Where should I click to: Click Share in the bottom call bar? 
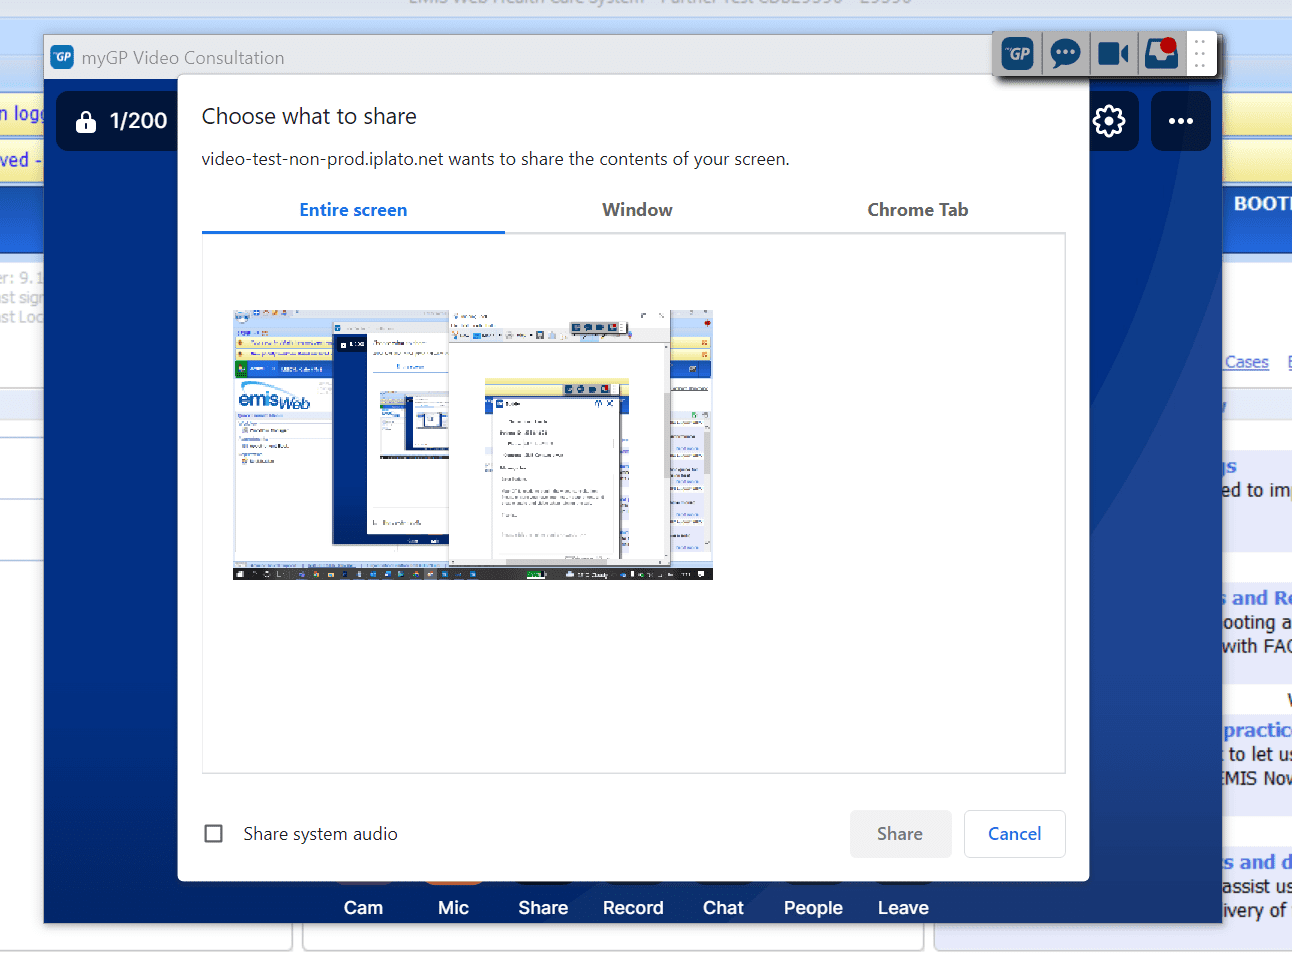pyautogui.click(x=543, y=907)
